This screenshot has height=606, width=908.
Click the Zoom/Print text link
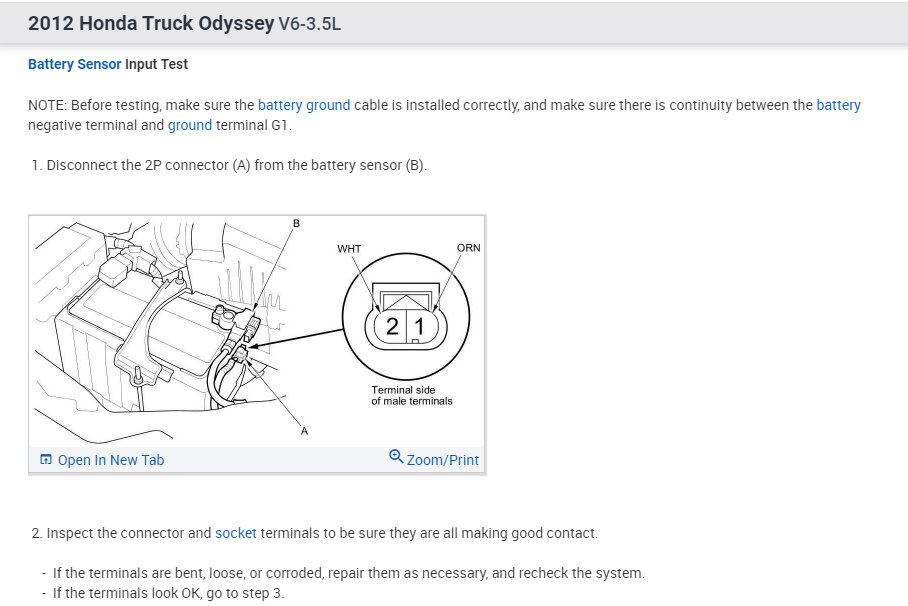[x=443, y=460]
